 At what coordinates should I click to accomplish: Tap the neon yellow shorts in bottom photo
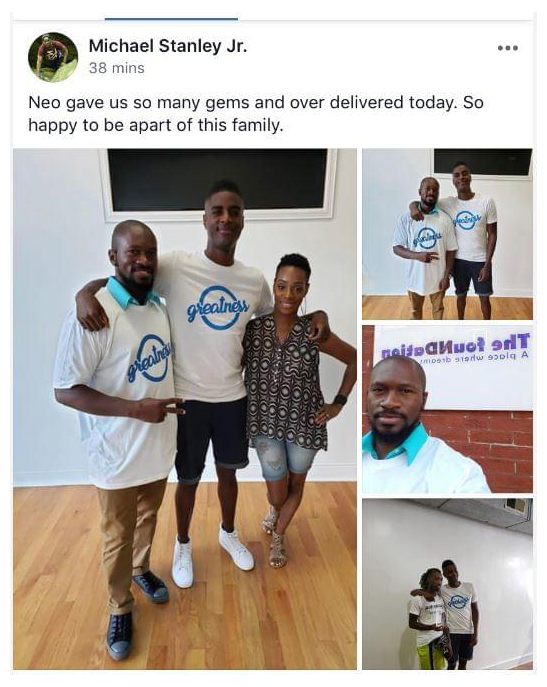[432, 655]
